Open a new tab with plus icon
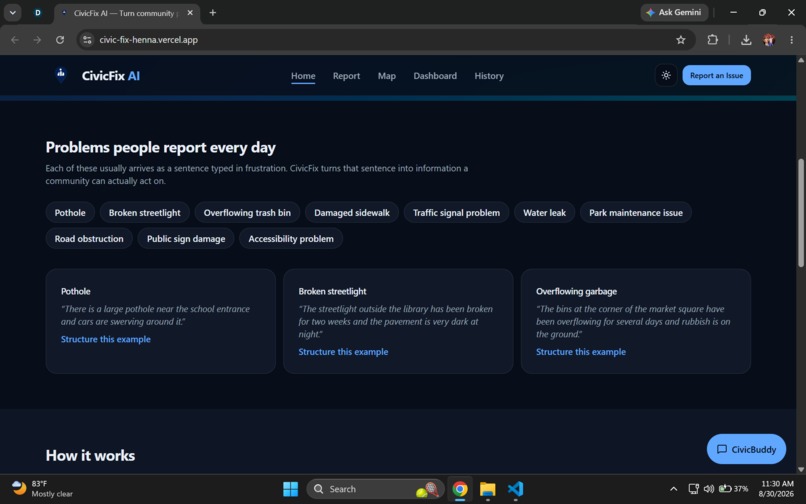806x504 pixels. [x=212, y=13]
